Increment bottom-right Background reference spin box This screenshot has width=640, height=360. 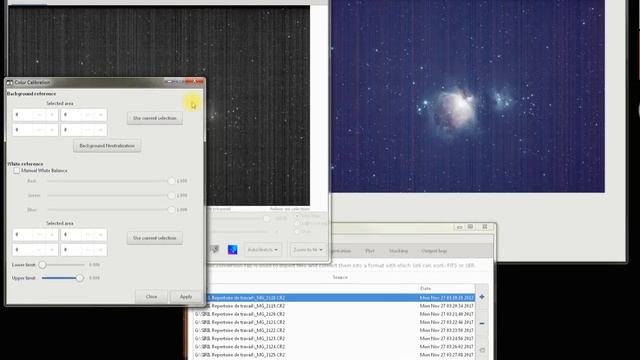tap(100, 130)
